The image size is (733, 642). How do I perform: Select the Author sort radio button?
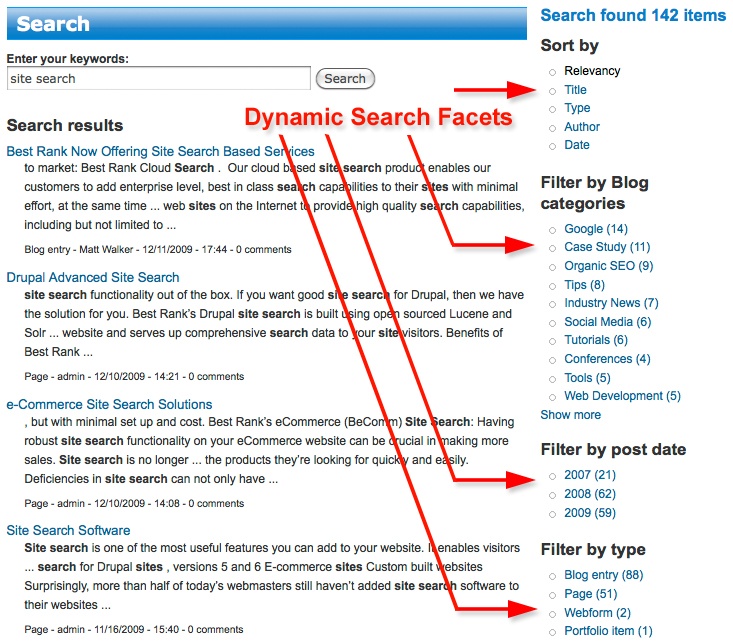(553, 128)
